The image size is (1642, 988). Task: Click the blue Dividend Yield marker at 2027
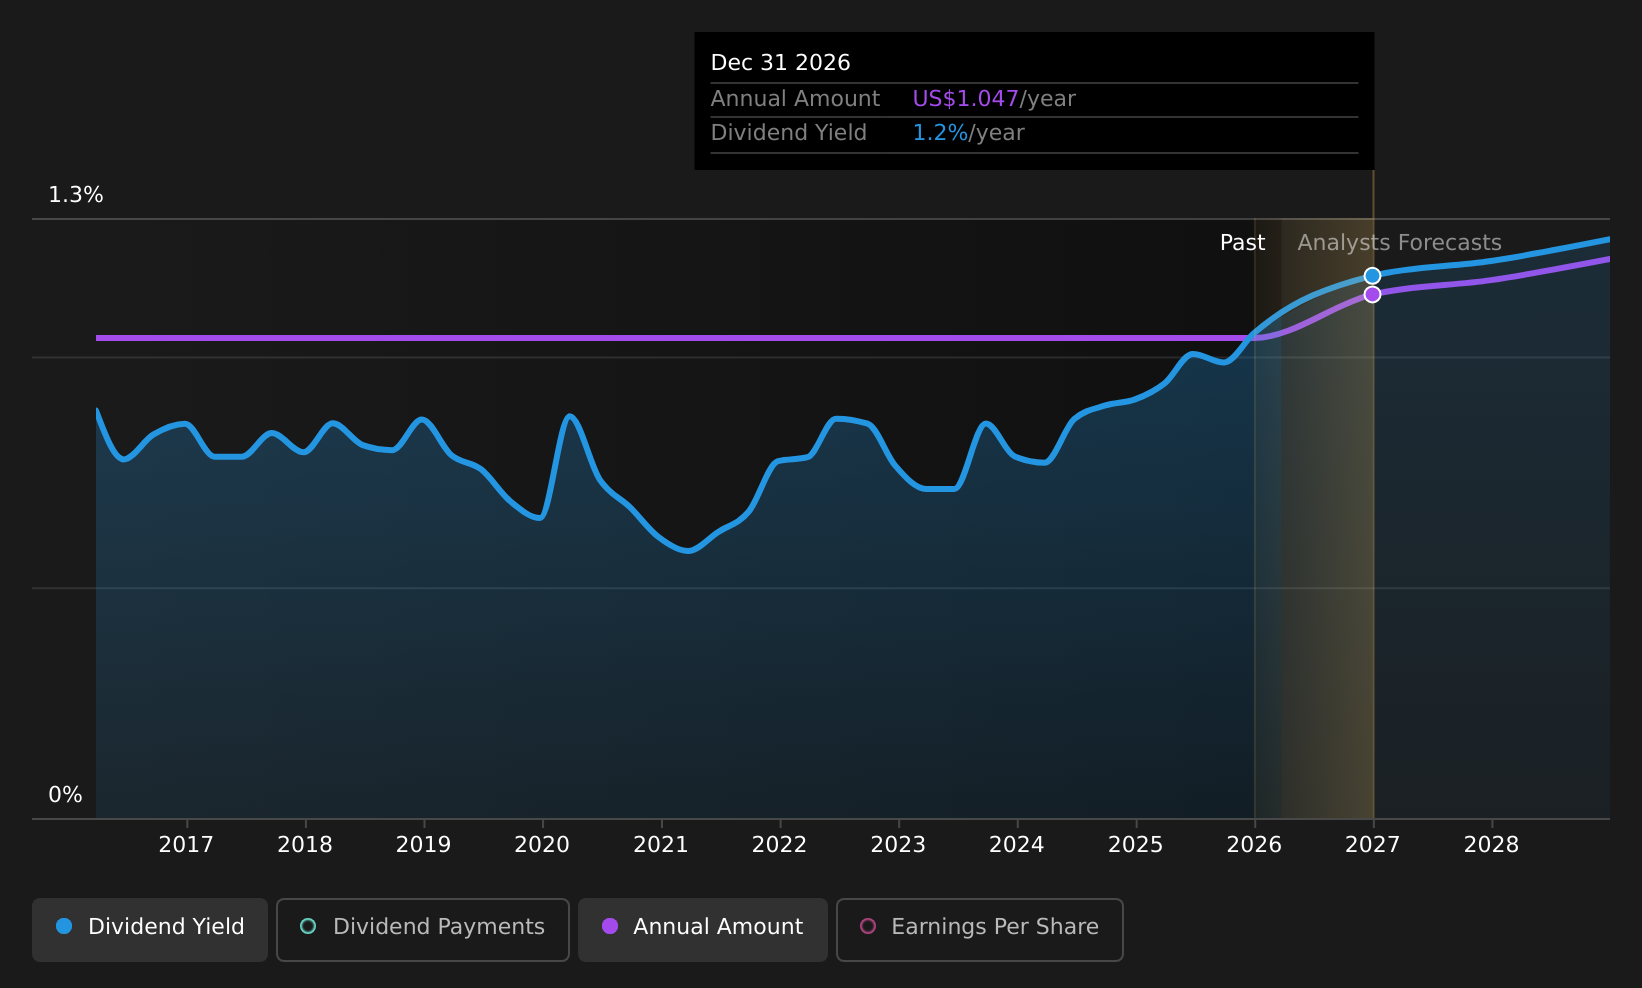[1372, 276]
